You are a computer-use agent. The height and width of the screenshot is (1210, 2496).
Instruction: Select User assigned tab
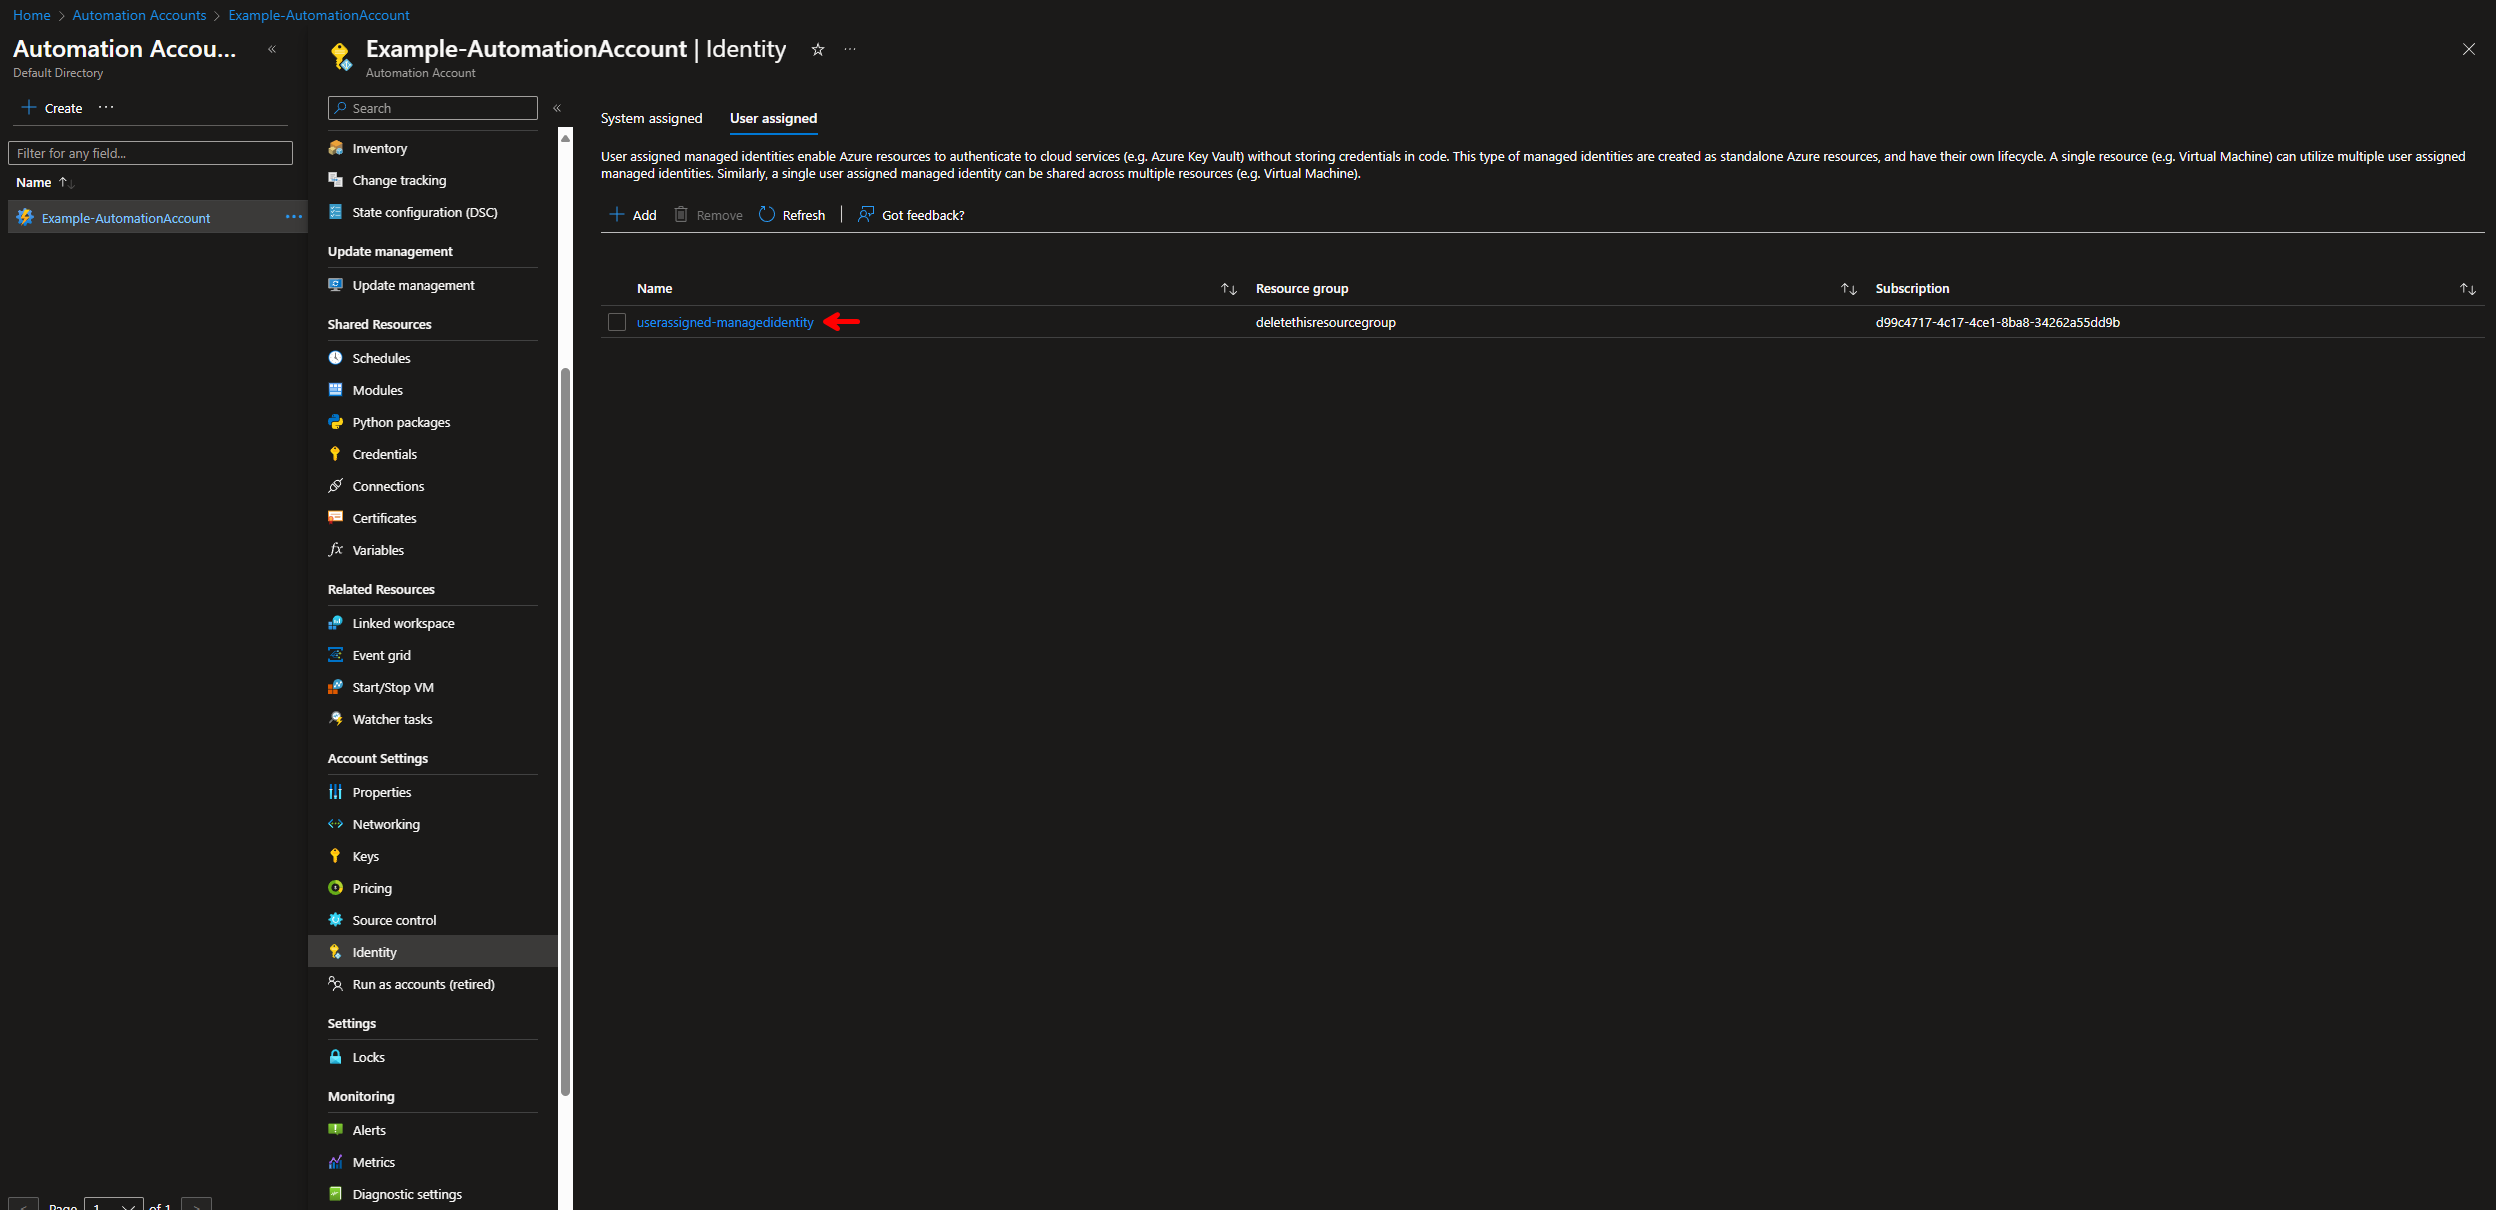click(x=772, y=118)
